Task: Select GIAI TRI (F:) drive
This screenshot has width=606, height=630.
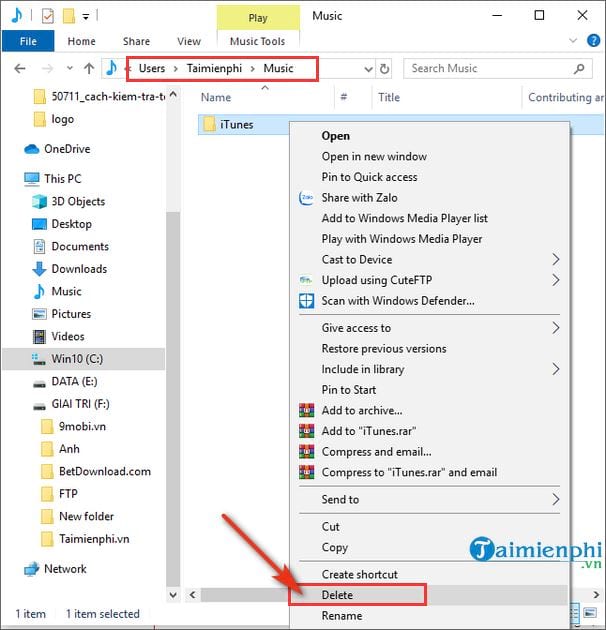Action: tap(71, 404)
